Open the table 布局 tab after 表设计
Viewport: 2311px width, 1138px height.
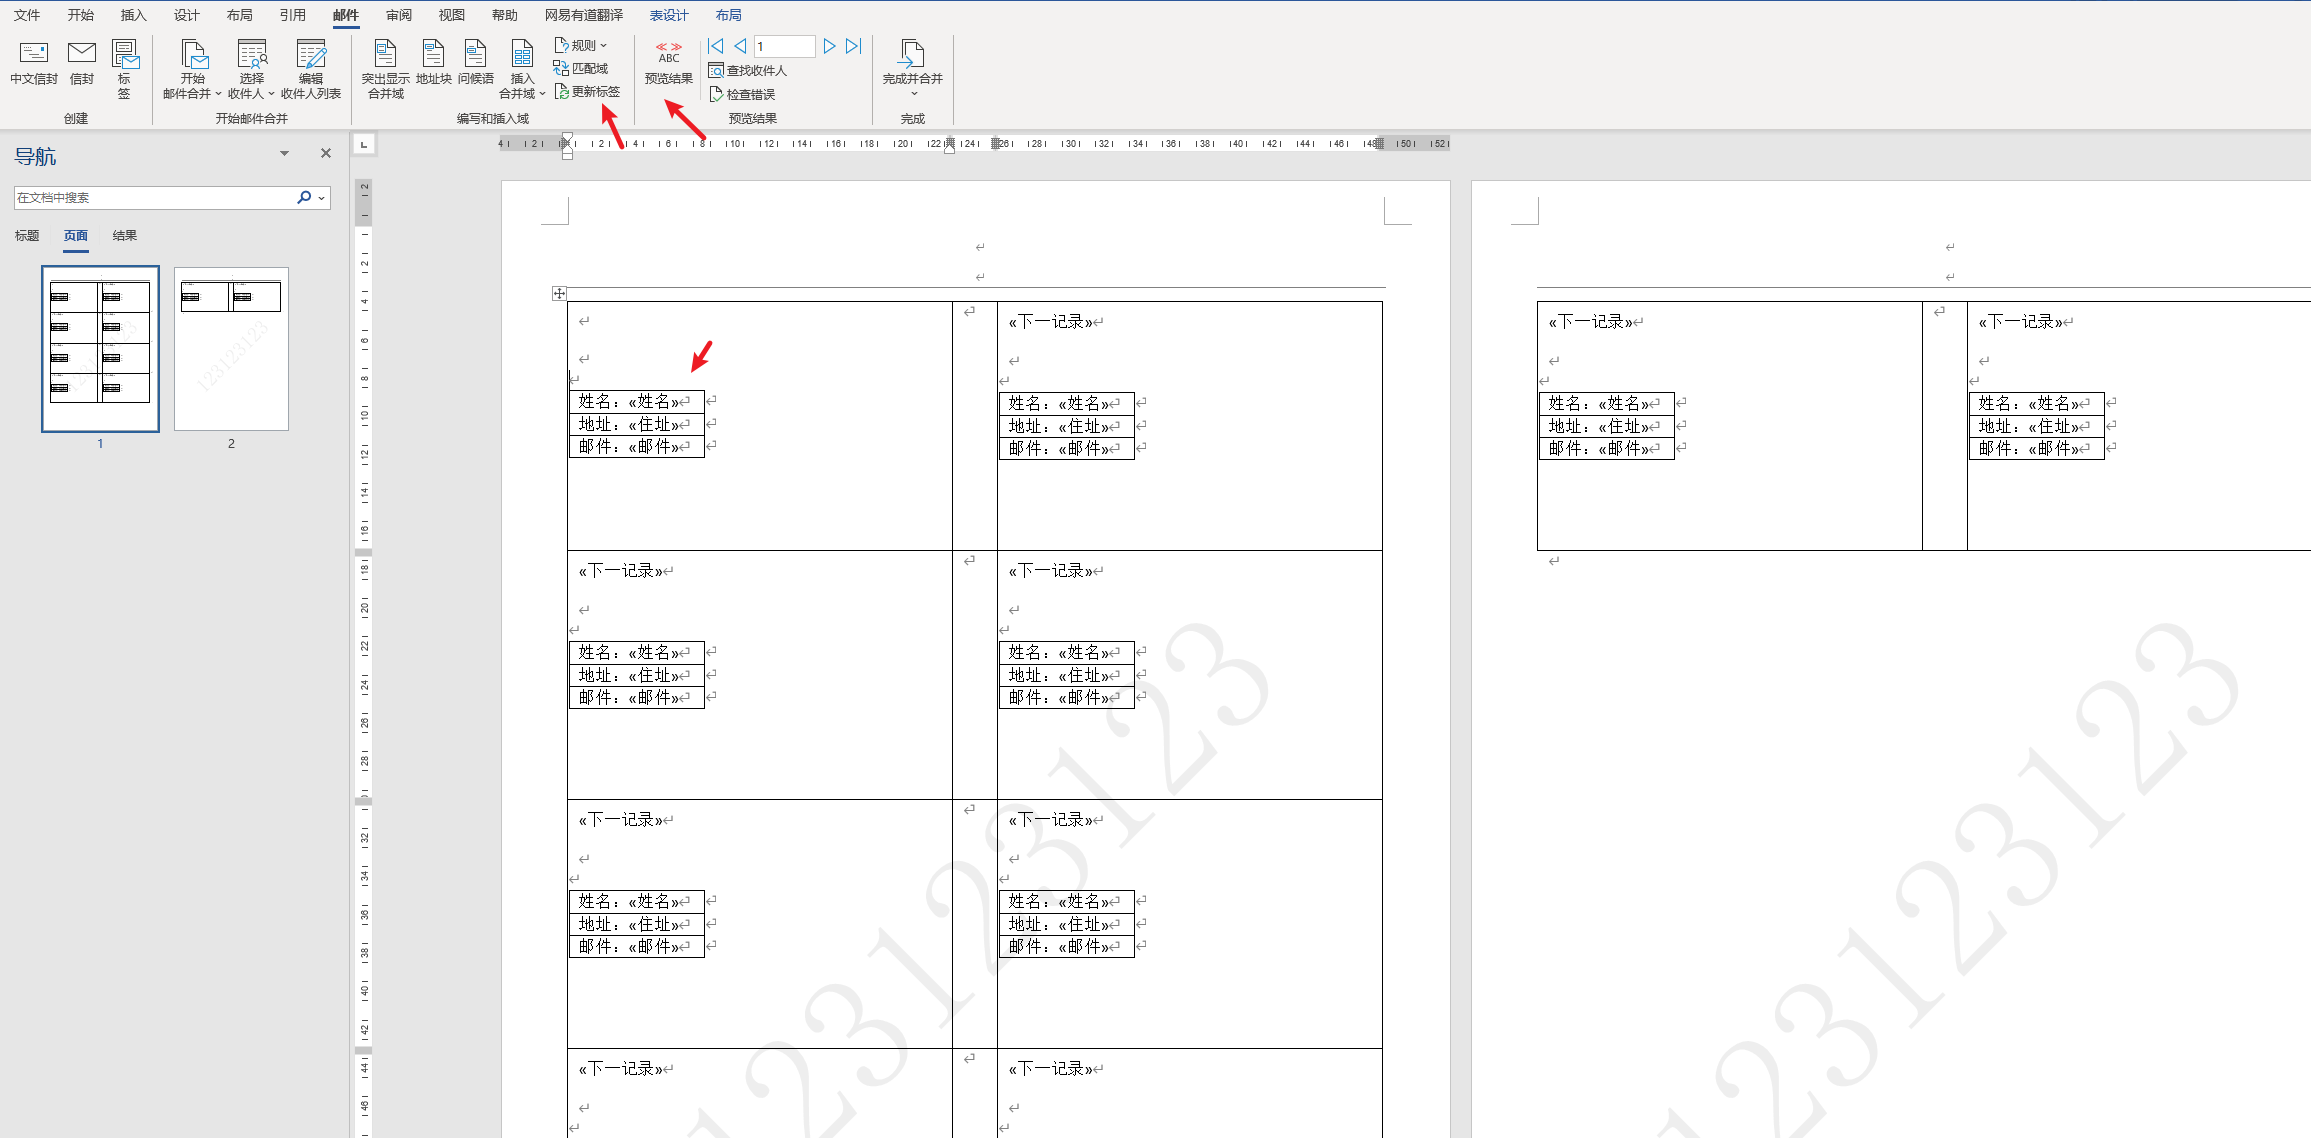pos(729,15)
